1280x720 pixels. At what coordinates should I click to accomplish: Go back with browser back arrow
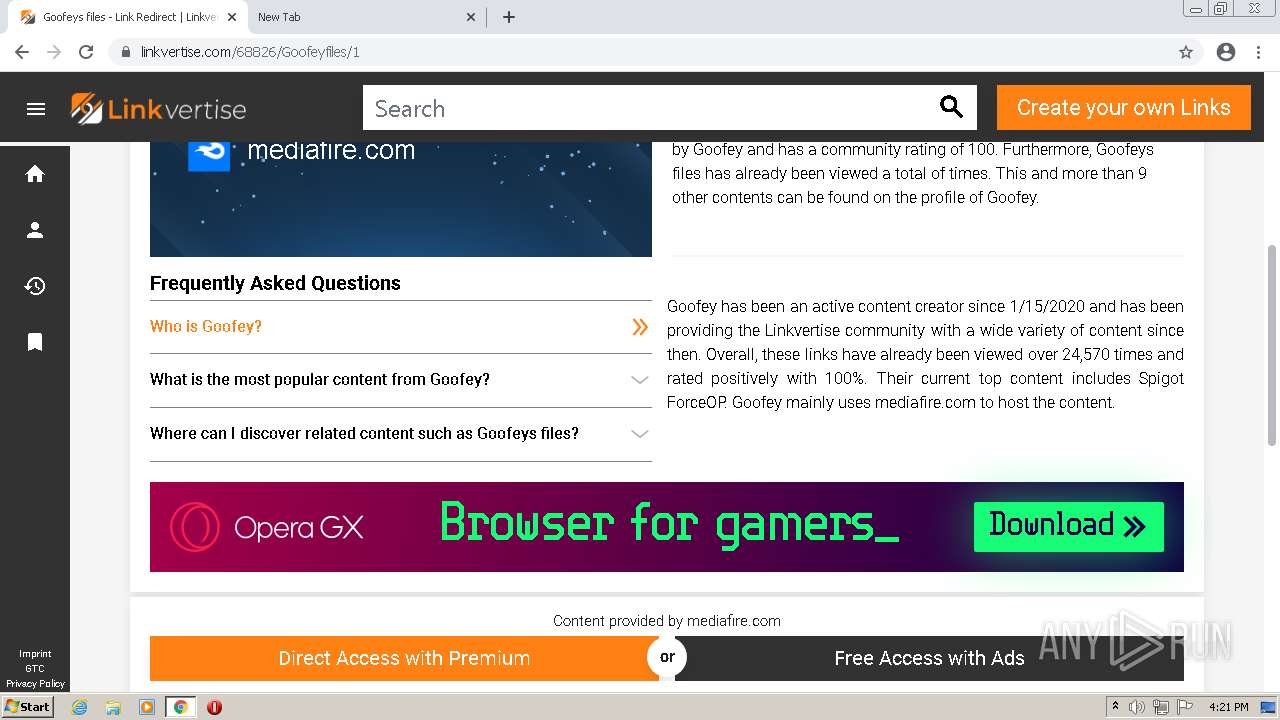click(x=22, y=52)
